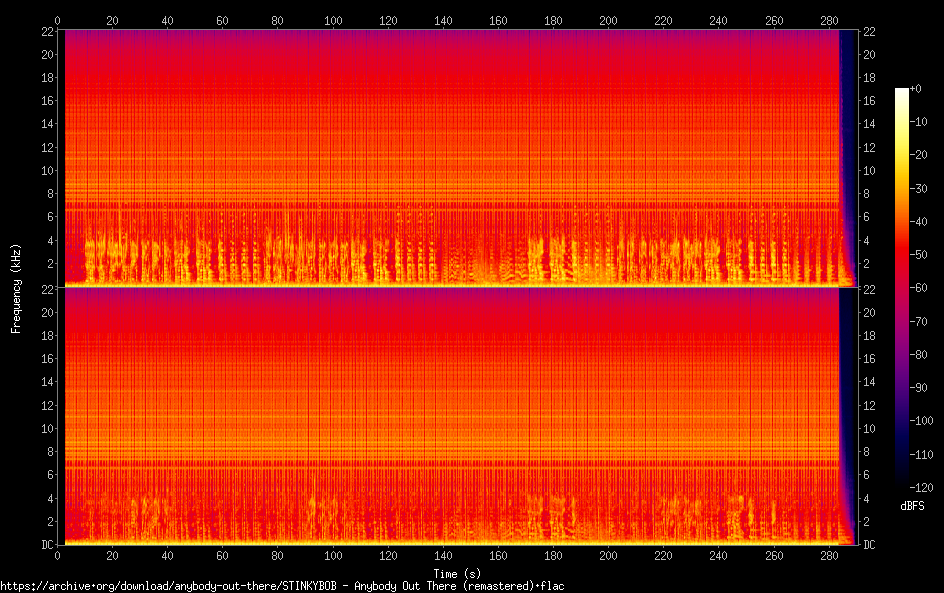The width and height of the screenshot is (944, 593).
Task: Click the 'DC' label on the right frequency axis
Action: coord(869,545)
